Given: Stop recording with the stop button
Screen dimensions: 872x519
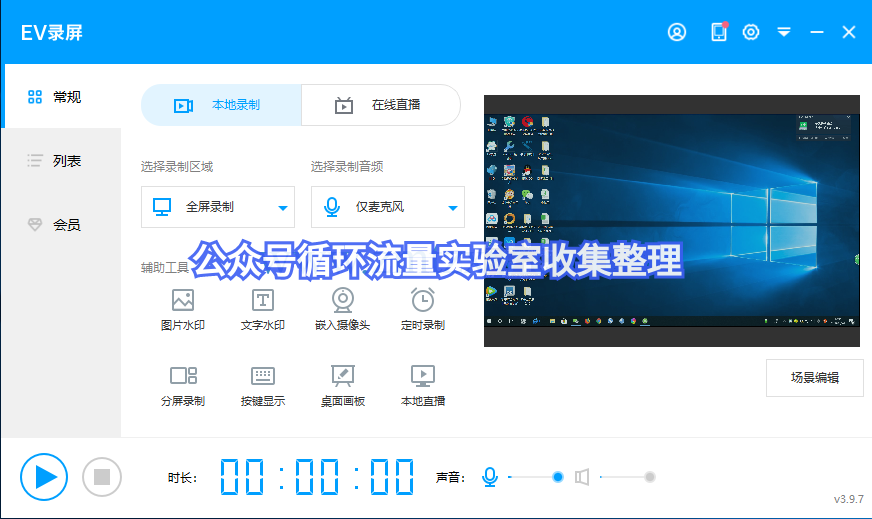Looking at the screenshot, I should tap(102, 477).
